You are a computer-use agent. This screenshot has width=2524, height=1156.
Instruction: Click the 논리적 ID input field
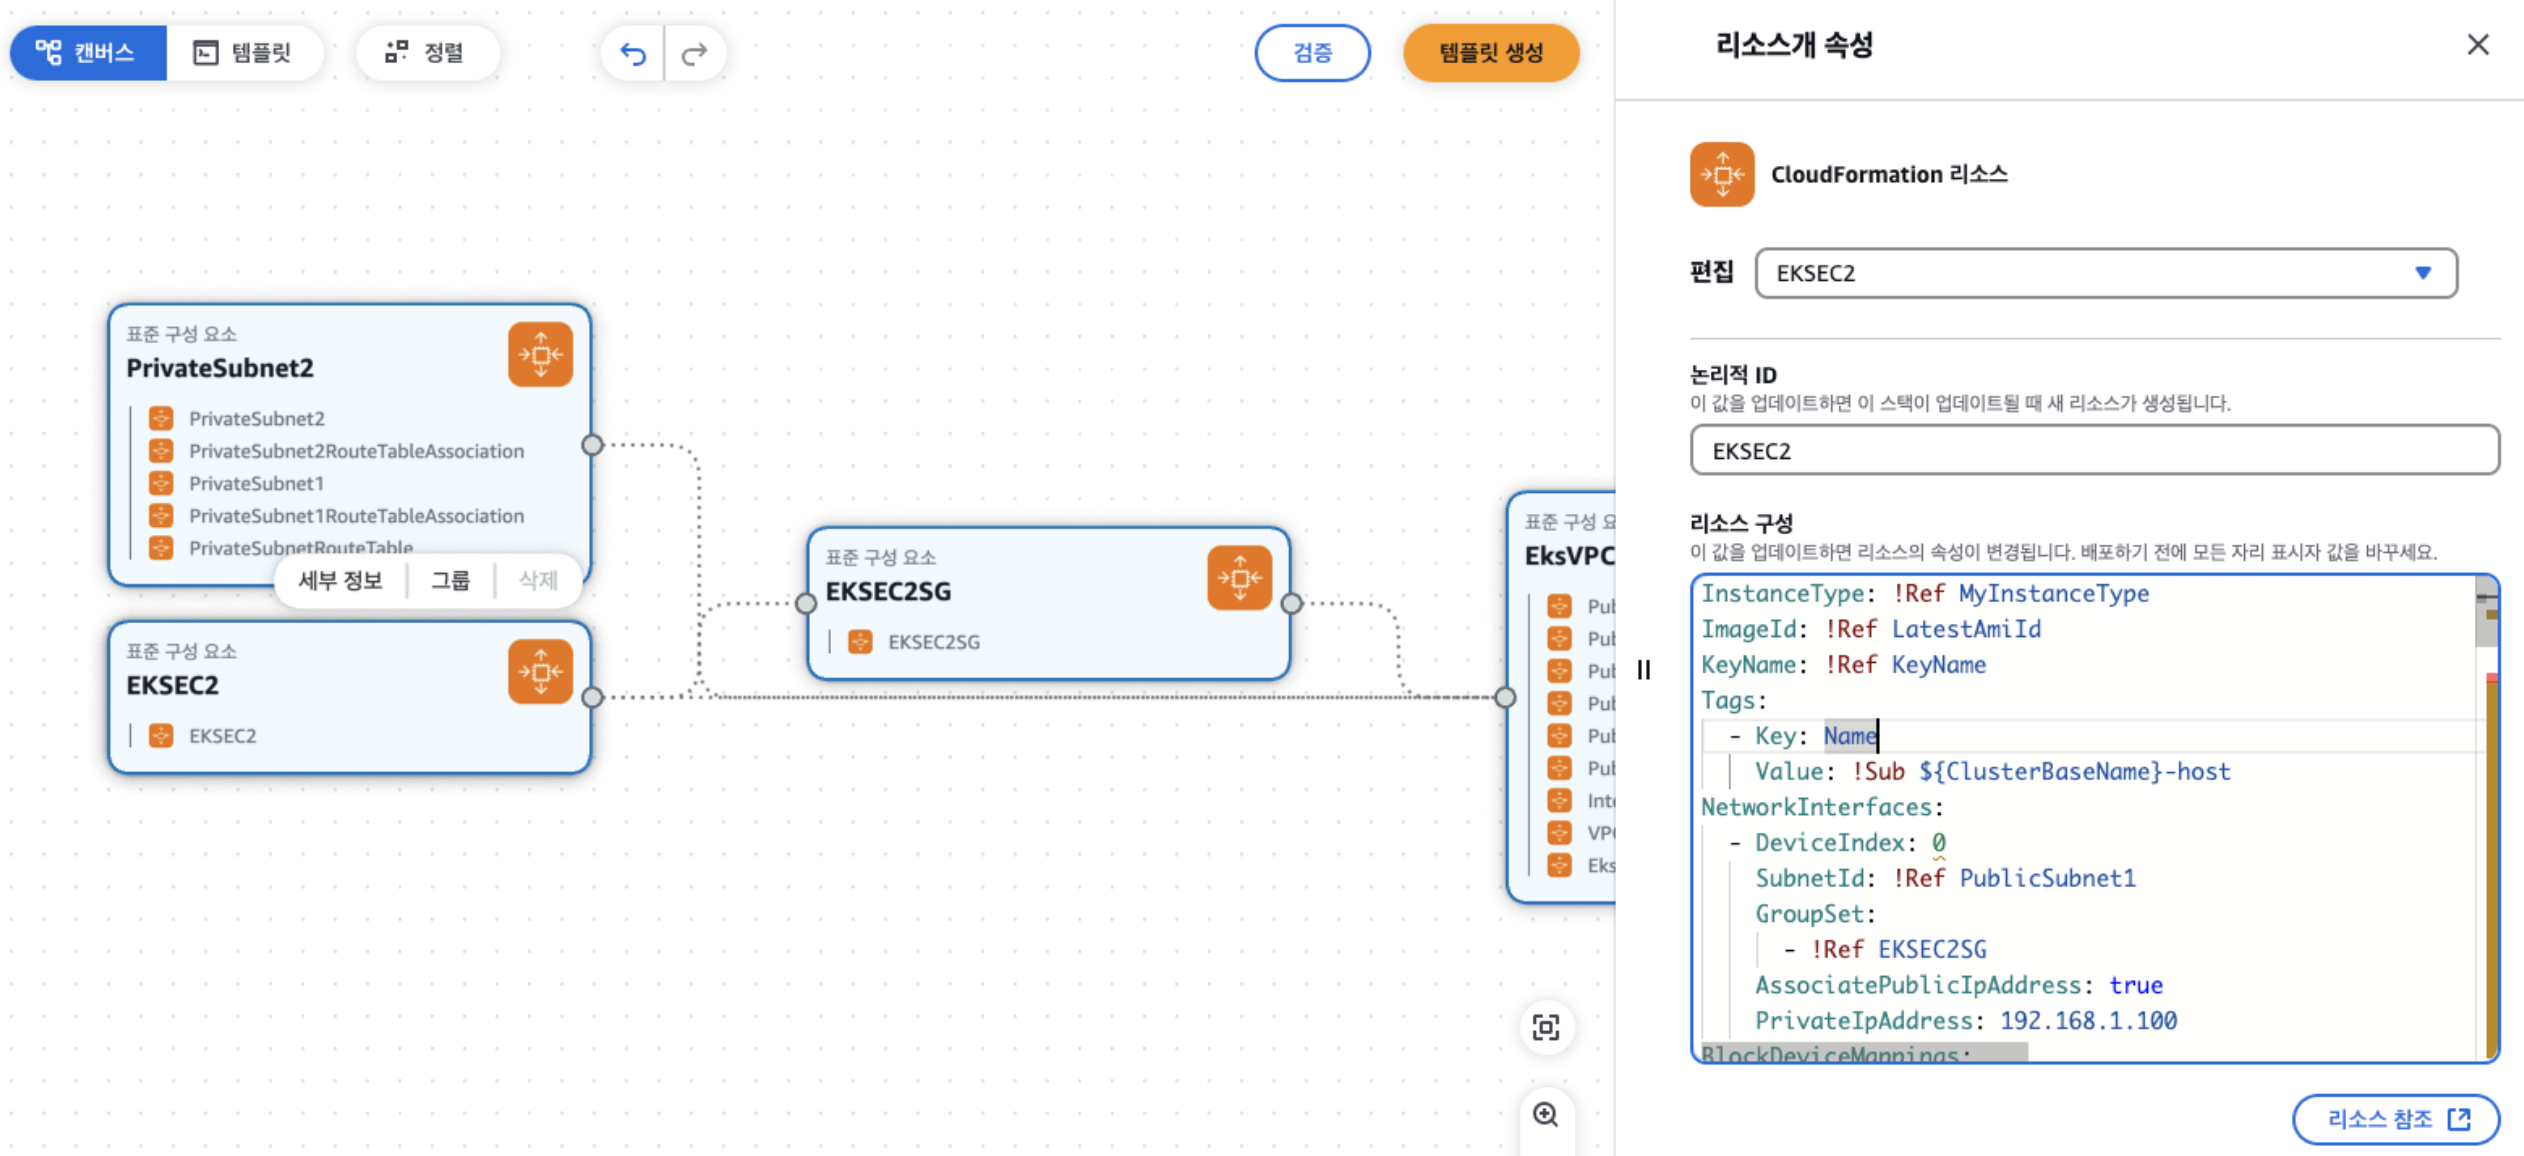click(x=2094, y=451)
